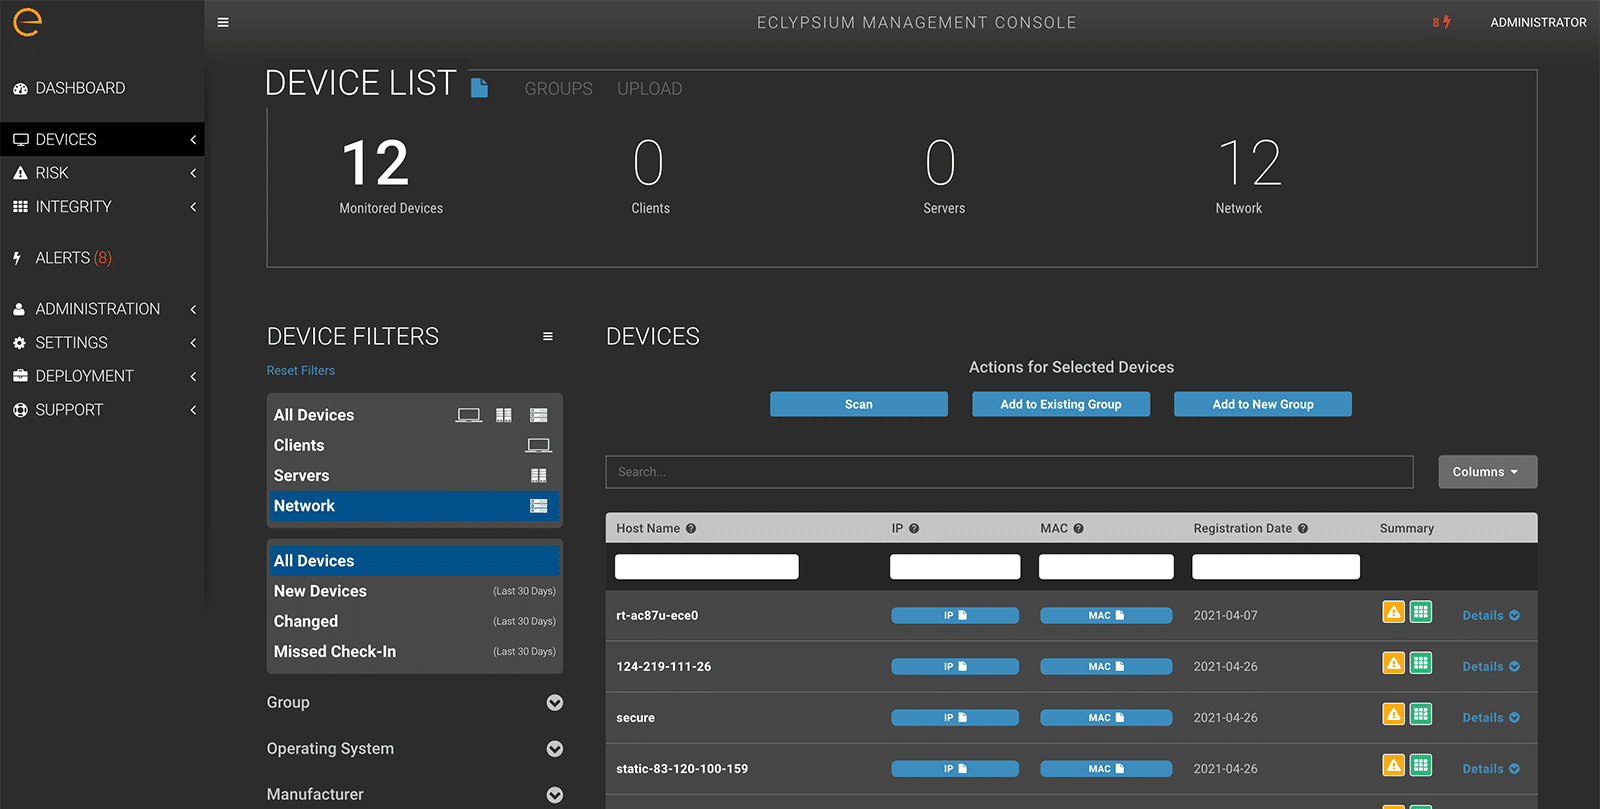
Task: Click green grid icon for rt-ac87u-ece0
Action: pos(1421,612)
